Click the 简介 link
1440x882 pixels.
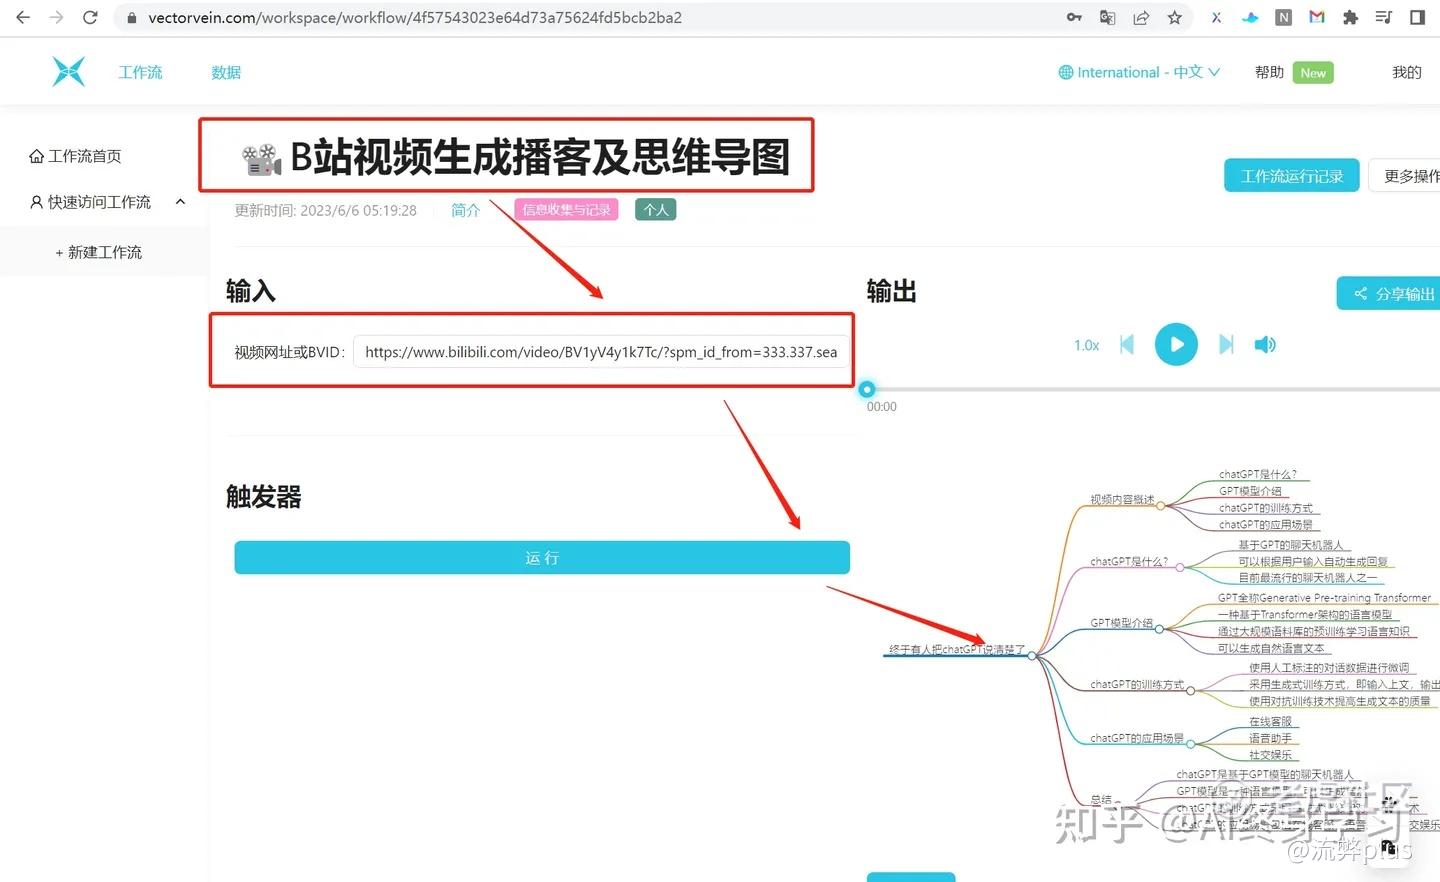[x=465, y=210]
